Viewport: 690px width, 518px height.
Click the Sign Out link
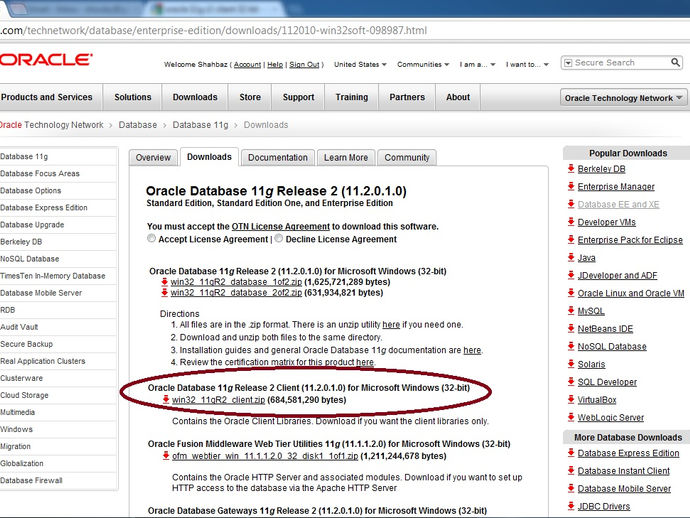[x=304, y=65]
